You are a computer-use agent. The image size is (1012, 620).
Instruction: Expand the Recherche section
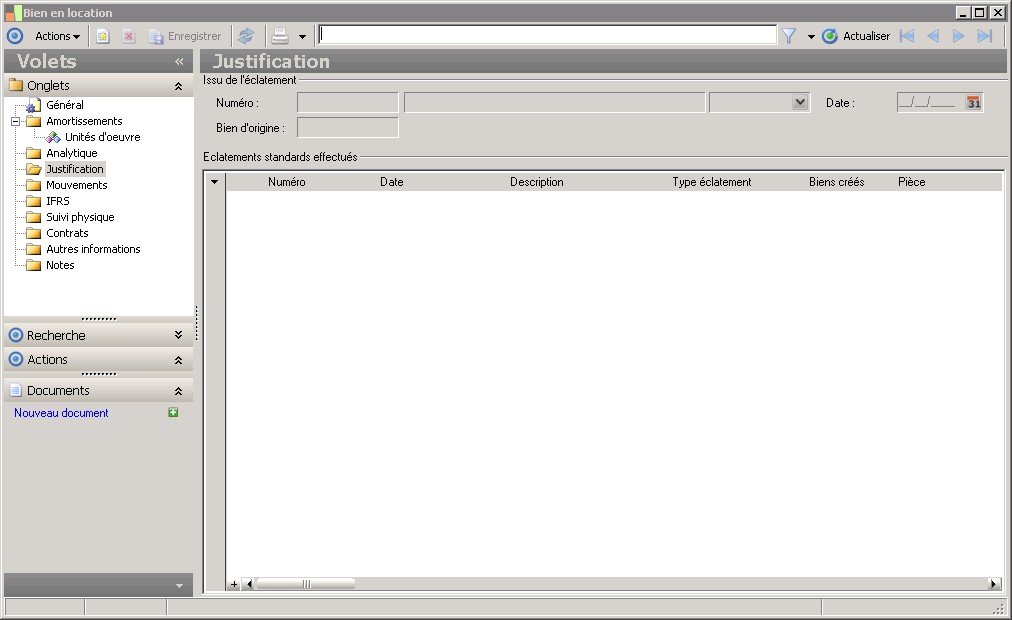pyautogui.click(x=178, y=335)
